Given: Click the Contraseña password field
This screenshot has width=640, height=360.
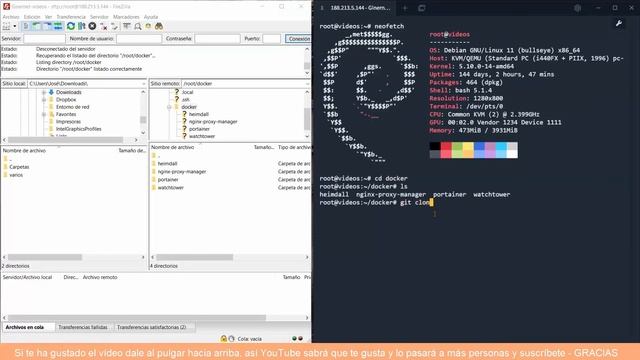Looking at the screenshot, I should coord(218,38).
